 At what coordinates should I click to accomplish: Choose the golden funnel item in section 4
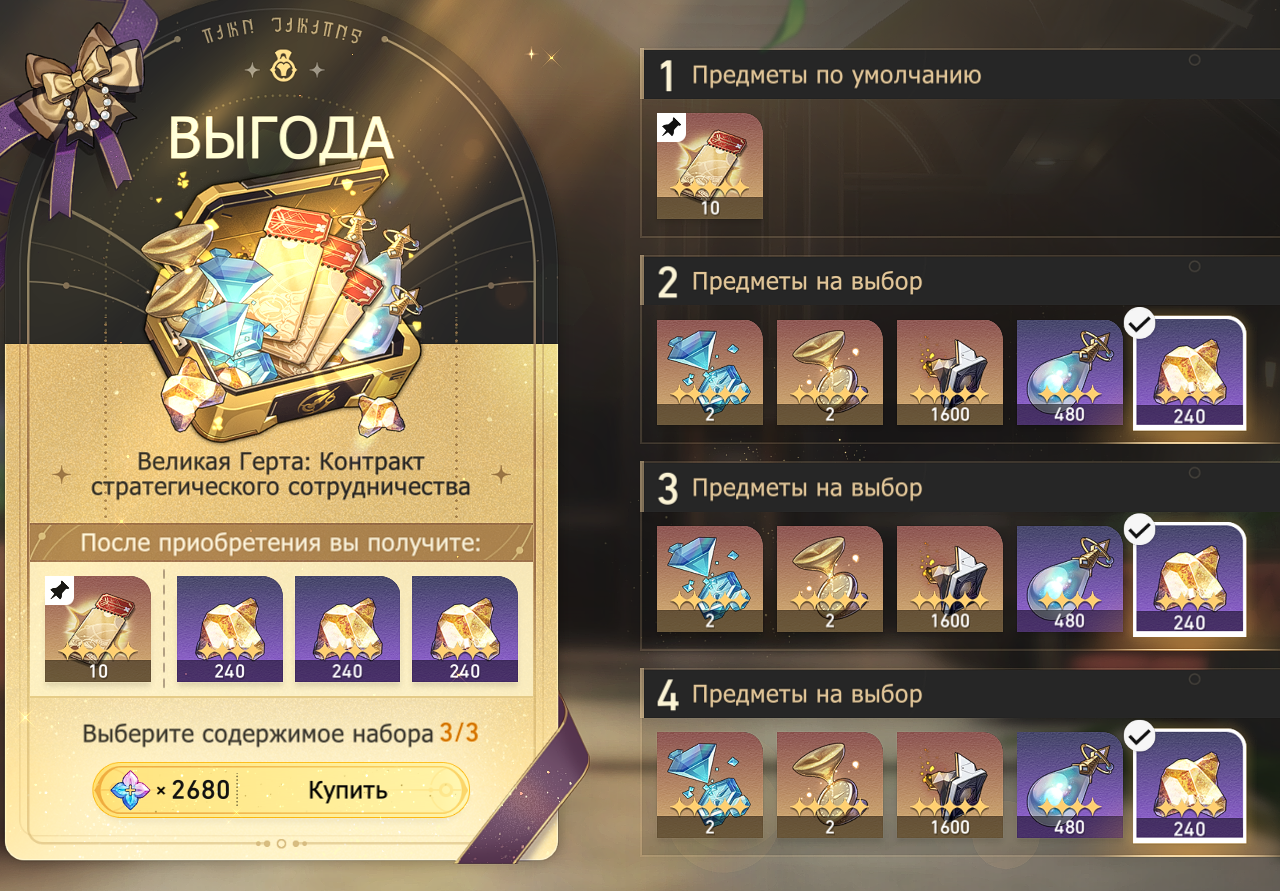830,786
